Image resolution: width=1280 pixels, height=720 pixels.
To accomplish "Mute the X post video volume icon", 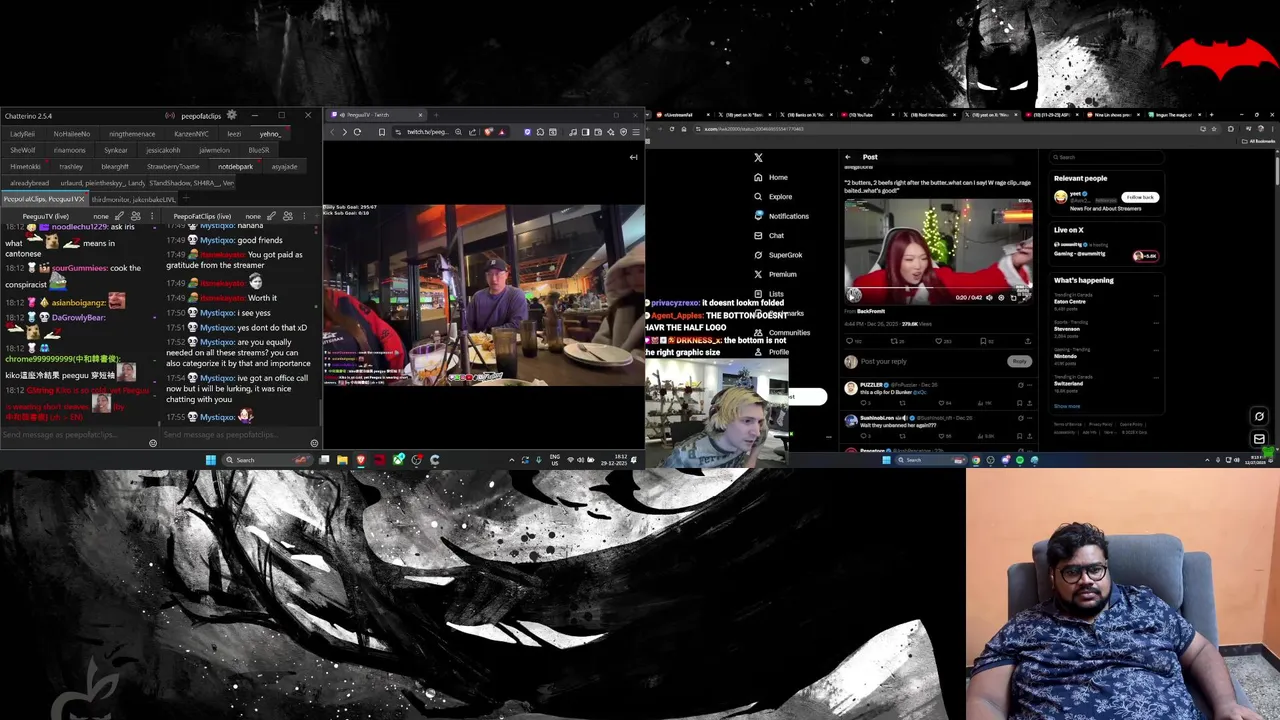I will click(989, 297).
